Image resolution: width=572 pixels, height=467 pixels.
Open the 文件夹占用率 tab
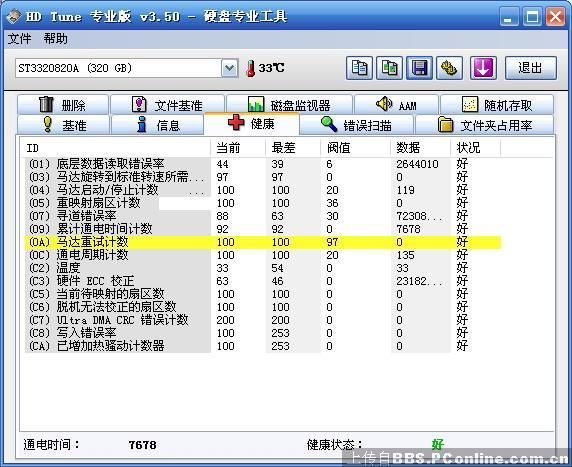coord(484,125)
